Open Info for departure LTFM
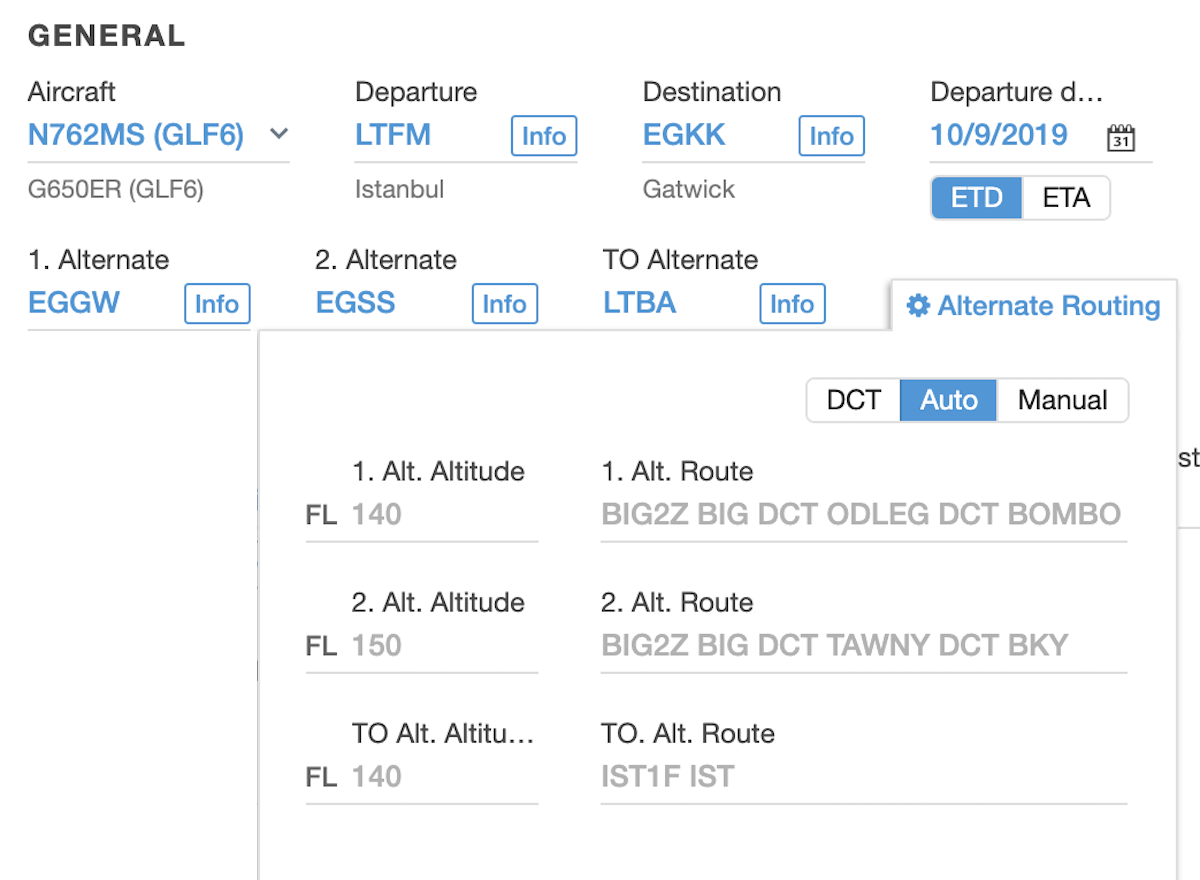 [544, 136]
